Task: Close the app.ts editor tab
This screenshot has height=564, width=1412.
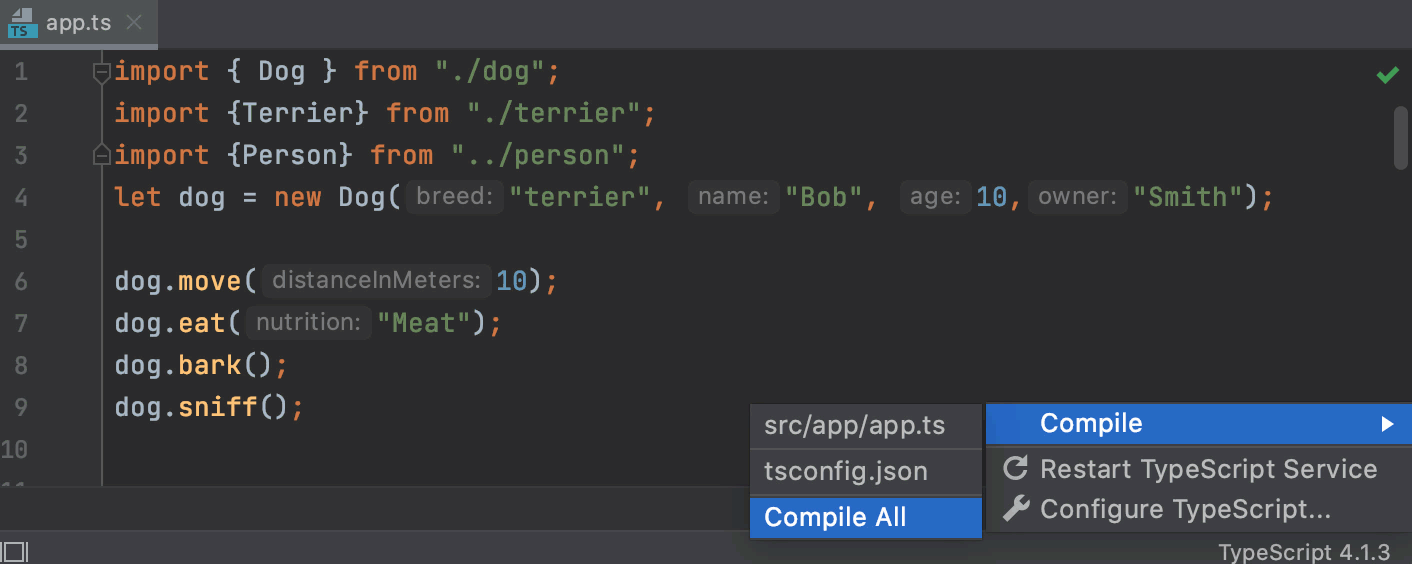Action: [135, 23]
